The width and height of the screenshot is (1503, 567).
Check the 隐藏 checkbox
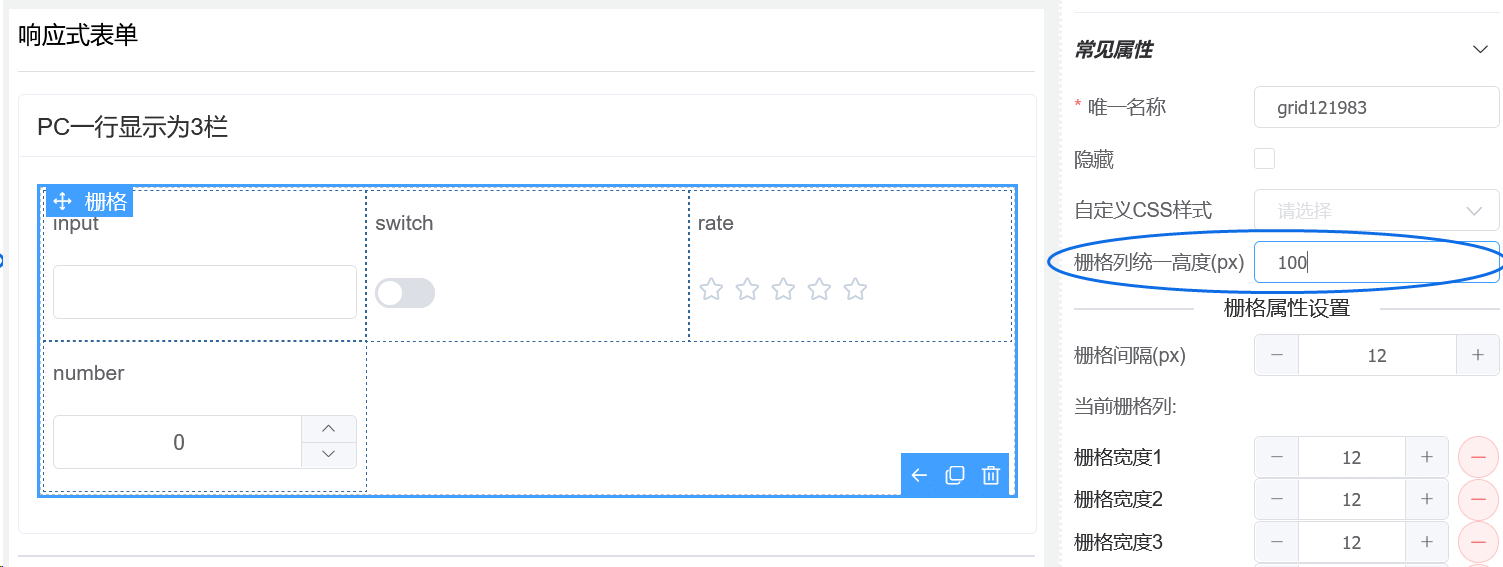click(x=1265, y=159)
